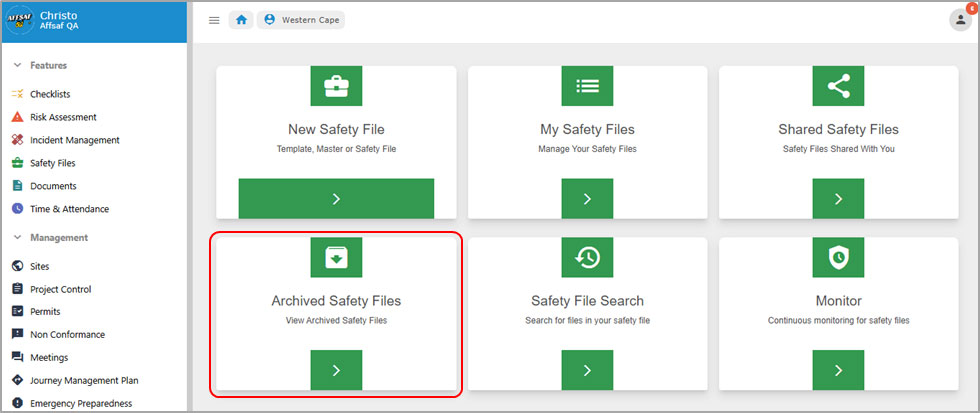Click the arrow button under Monitor
This screenshot has height=413, width=980.
(x=838, y=370)
